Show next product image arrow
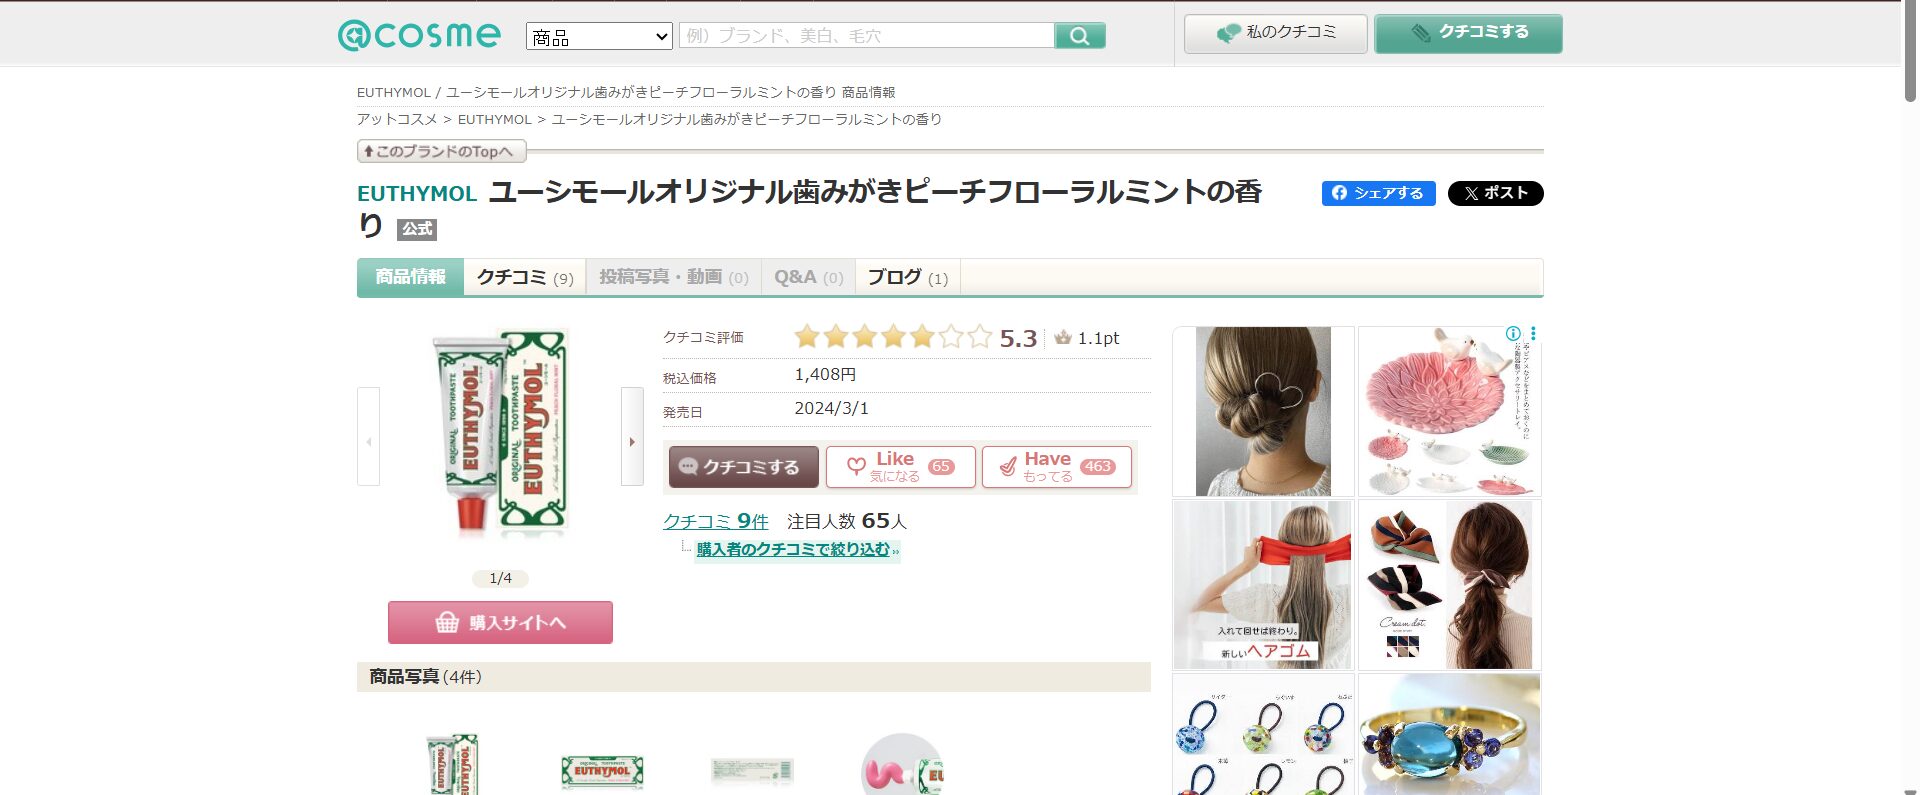 coord(632,436)
